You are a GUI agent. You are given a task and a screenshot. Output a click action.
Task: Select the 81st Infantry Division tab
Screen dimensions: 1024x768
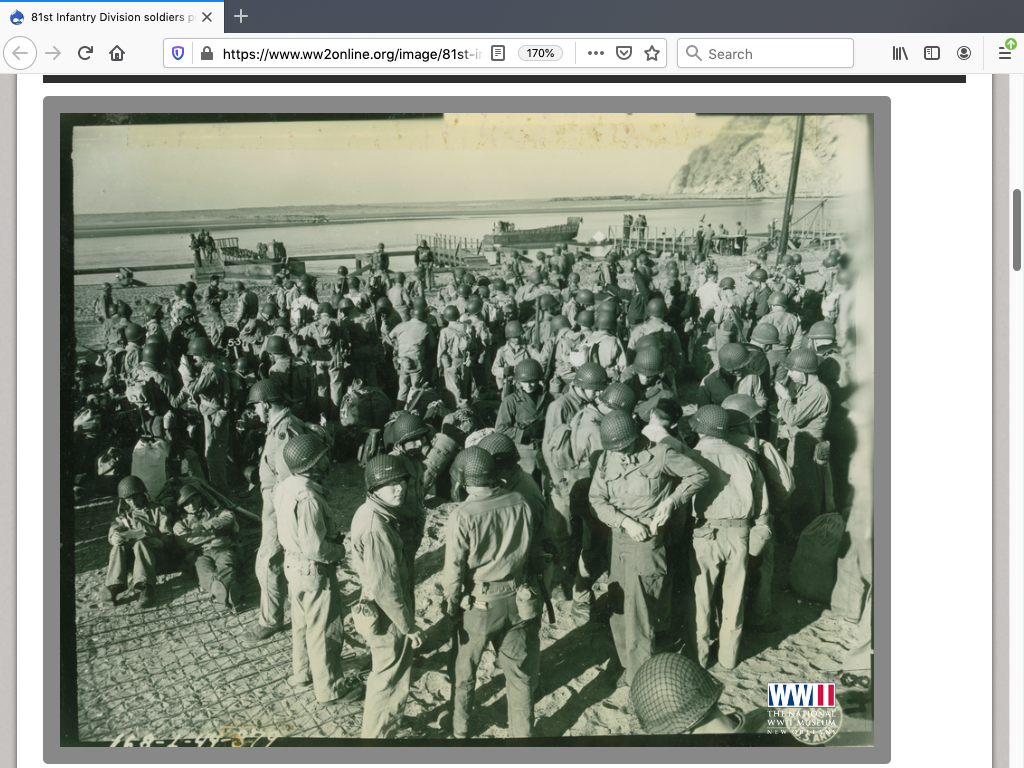click(x=100, y=16)
